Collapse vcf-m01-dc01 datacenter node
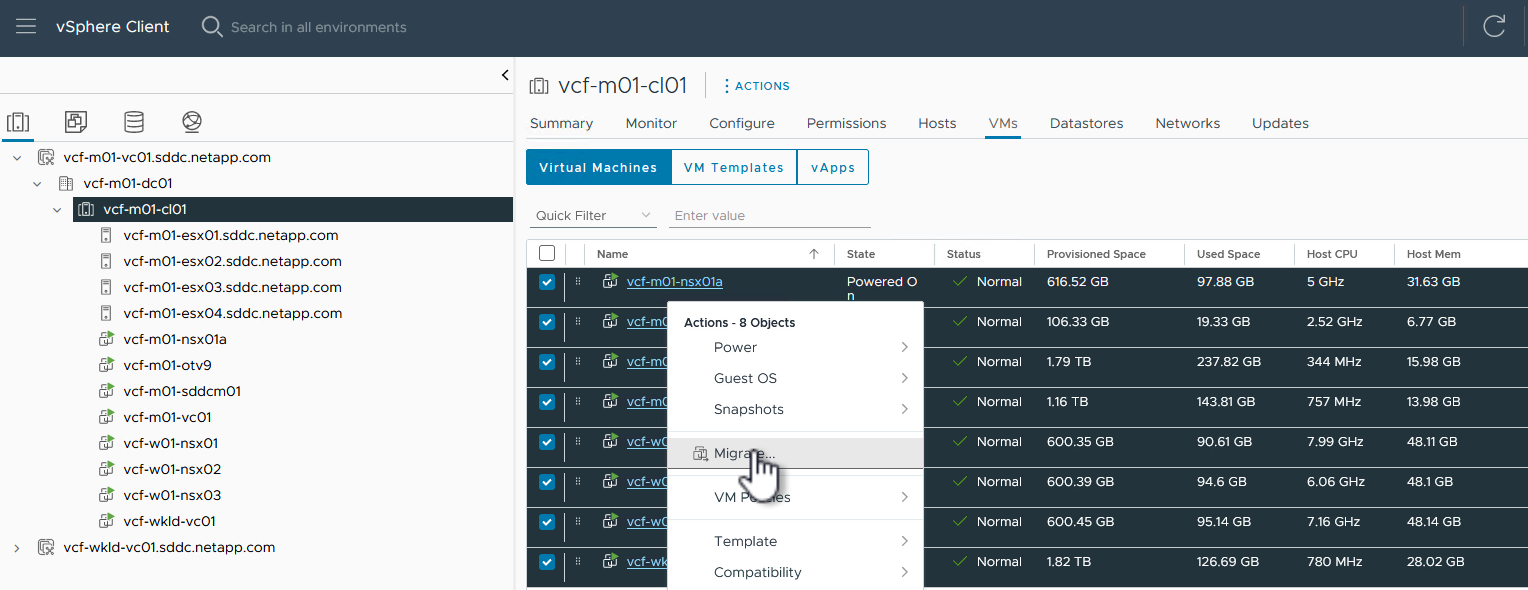1528x590 pixels. [37, 184]
